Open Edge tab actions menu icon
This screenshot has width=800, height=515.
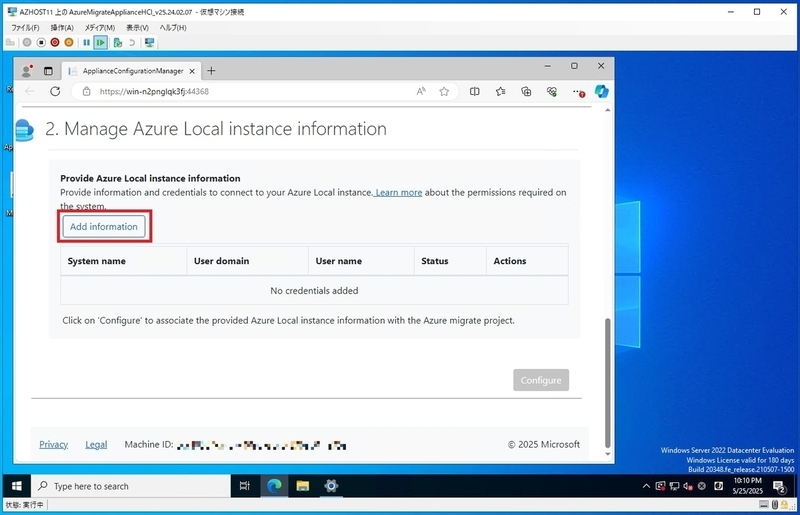click(48, 71)
